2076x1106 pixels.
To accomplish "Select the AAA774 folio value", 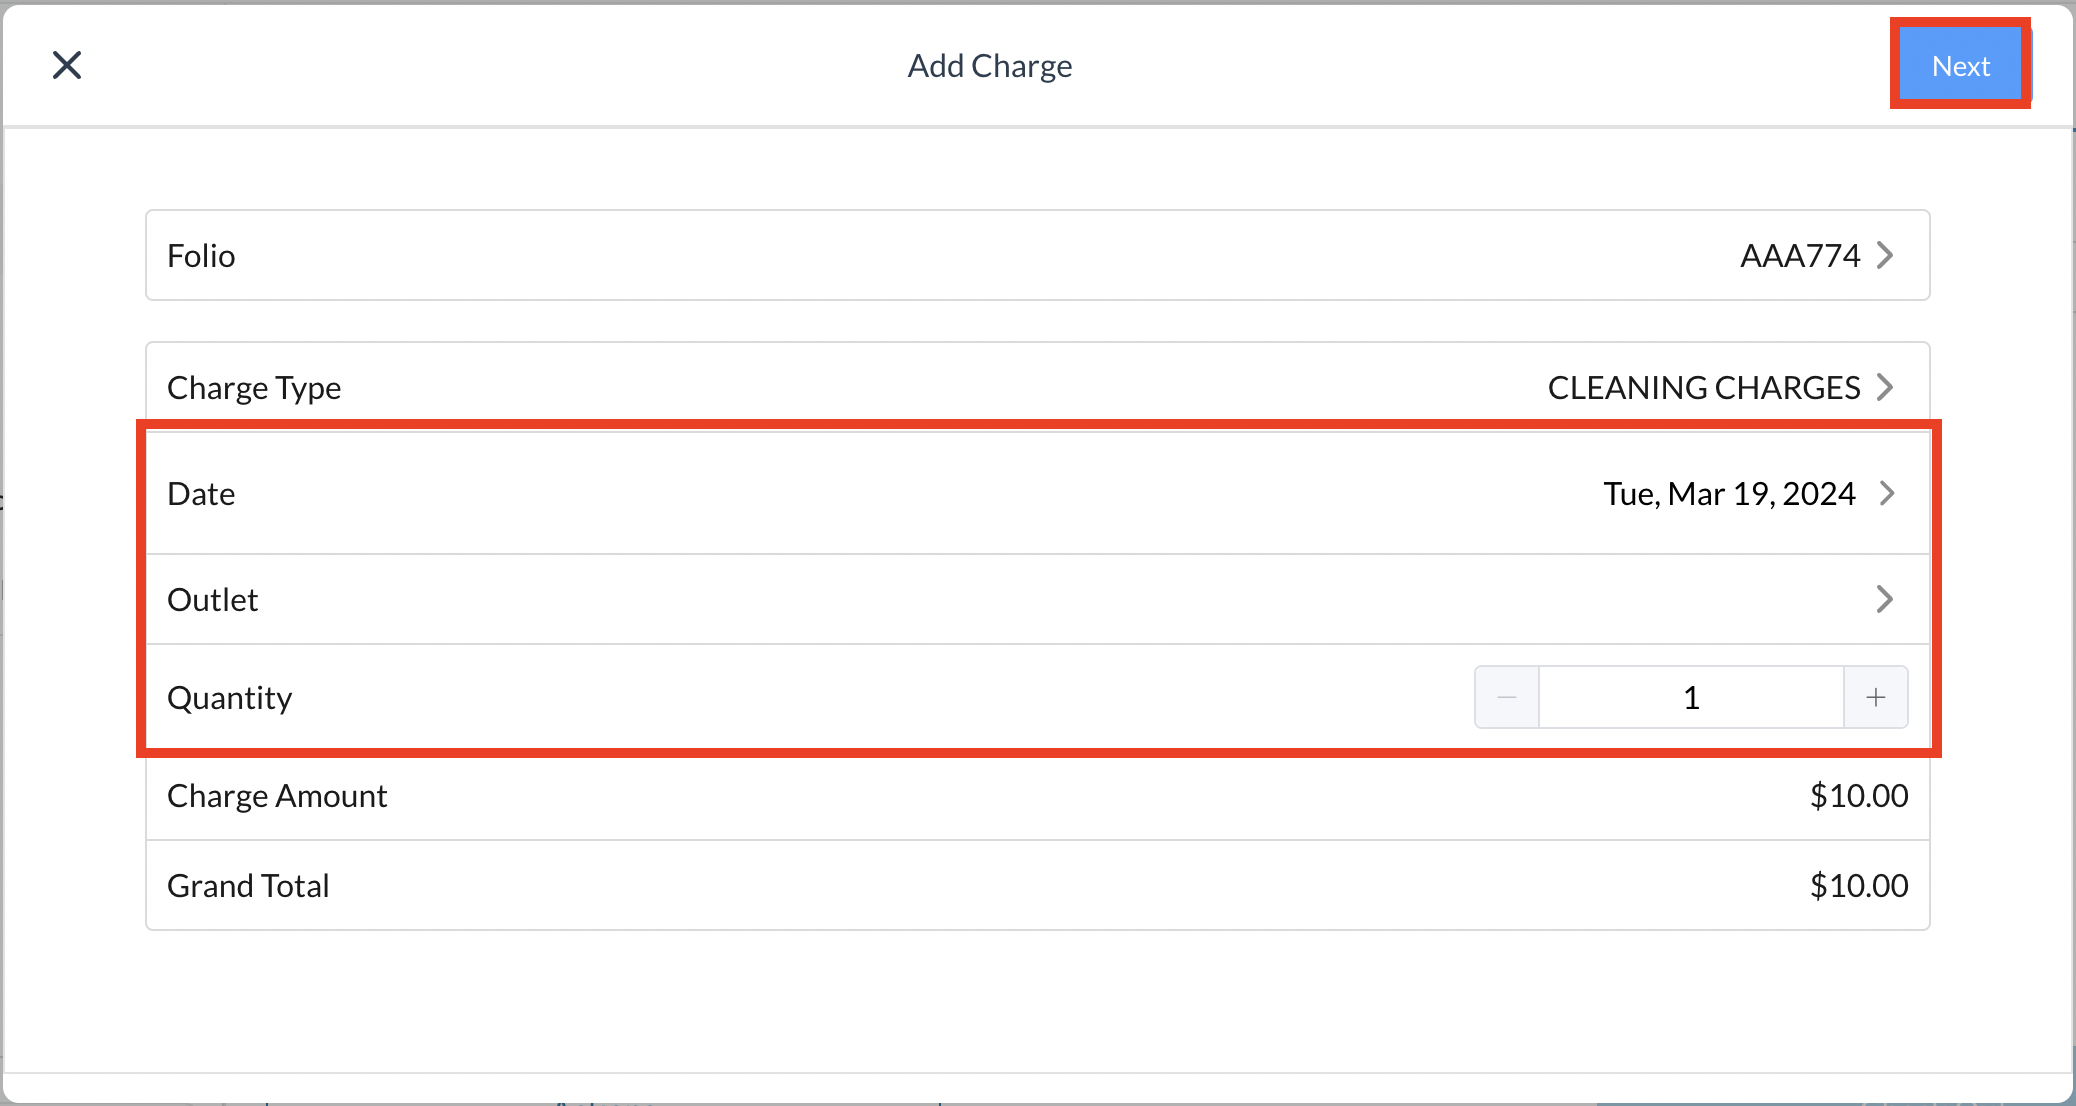I will 1799,256.
